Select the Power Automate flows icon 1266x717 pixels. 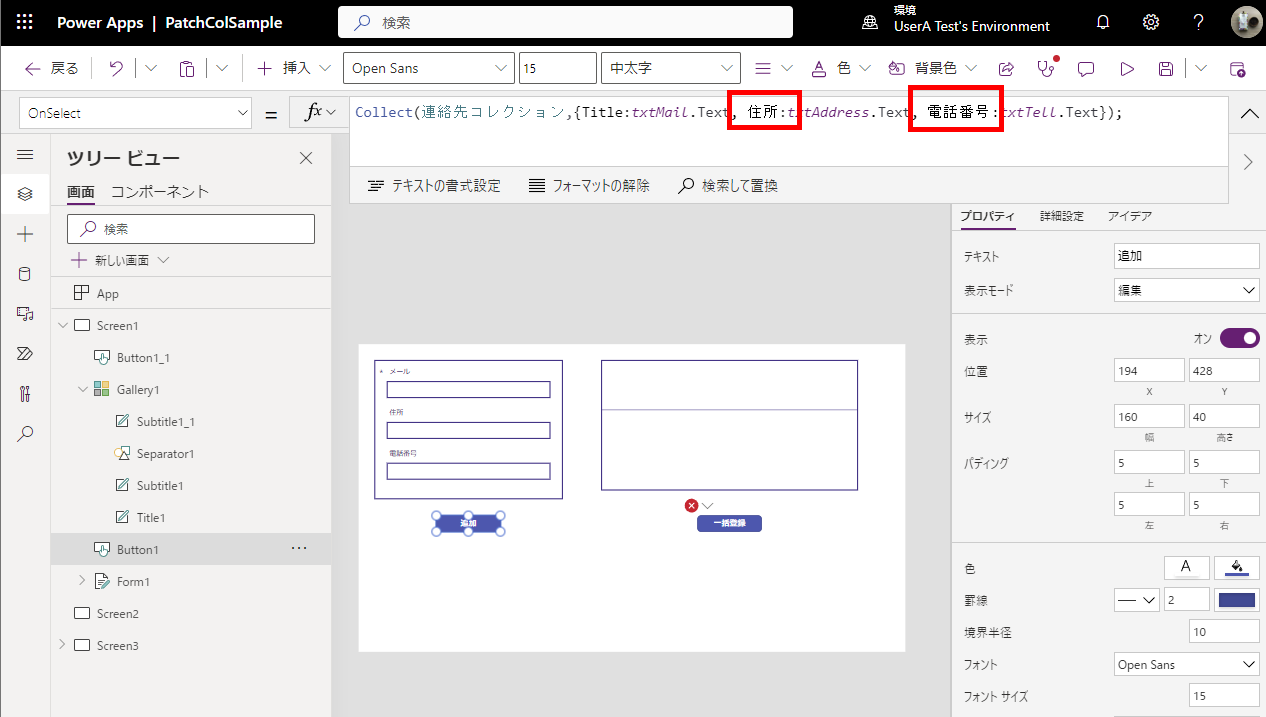24,353
